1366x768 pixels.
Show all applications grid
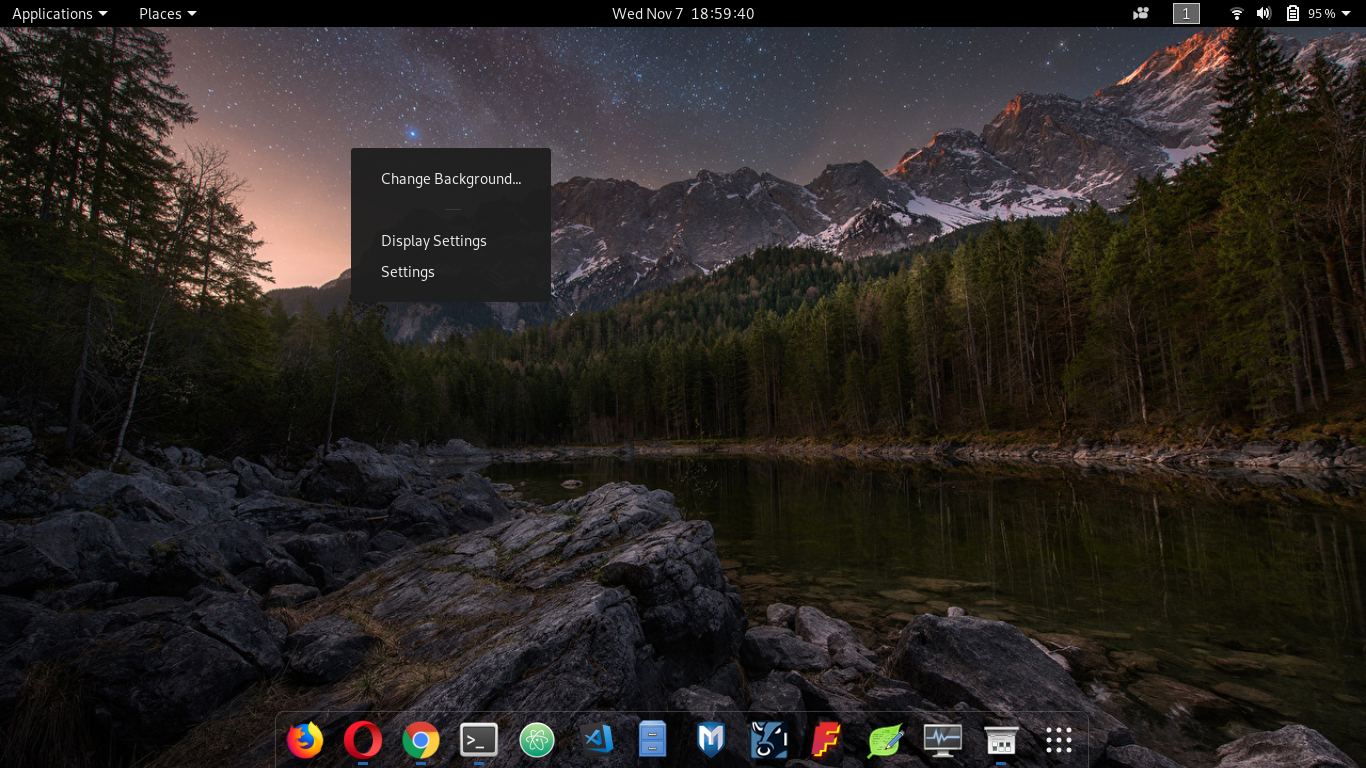pos(1059,740)
